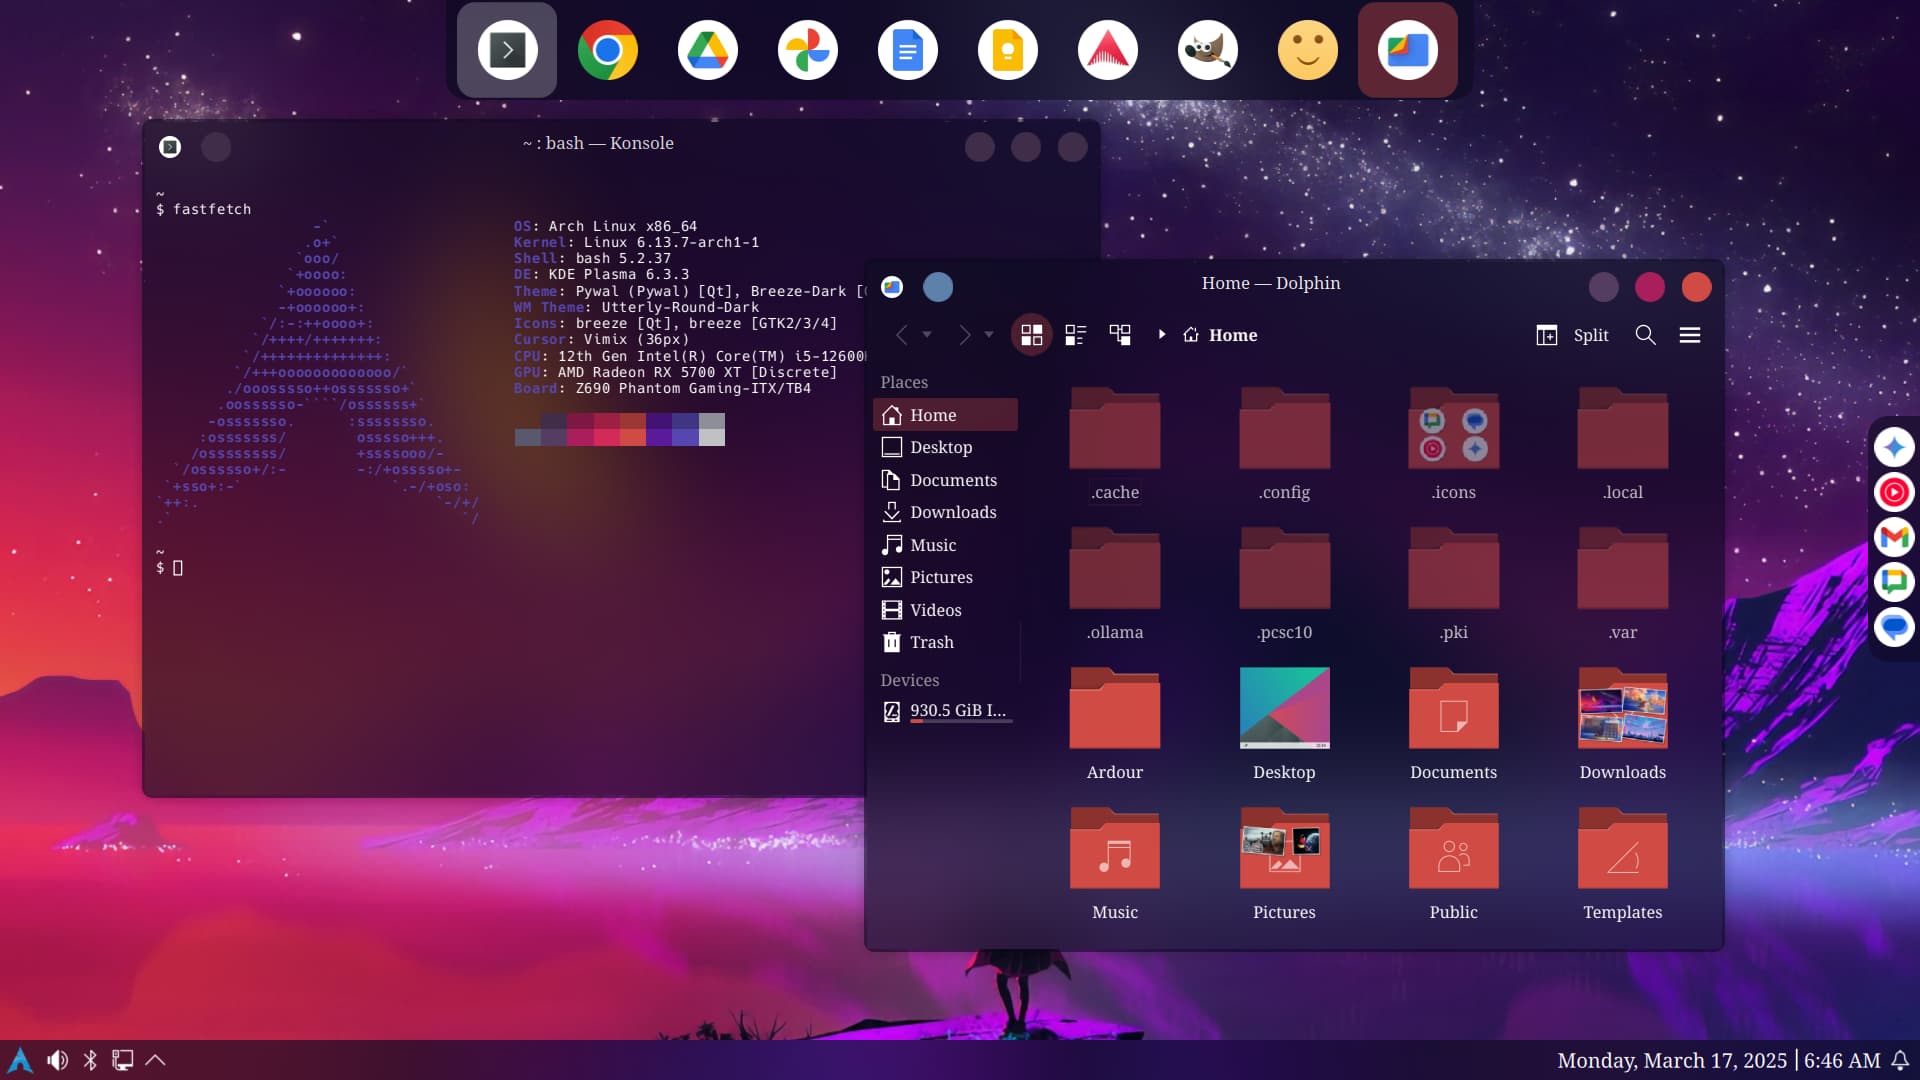Open Downloads in Places panel
This screenshot has width=1920, height=1080.
(945, 512)
